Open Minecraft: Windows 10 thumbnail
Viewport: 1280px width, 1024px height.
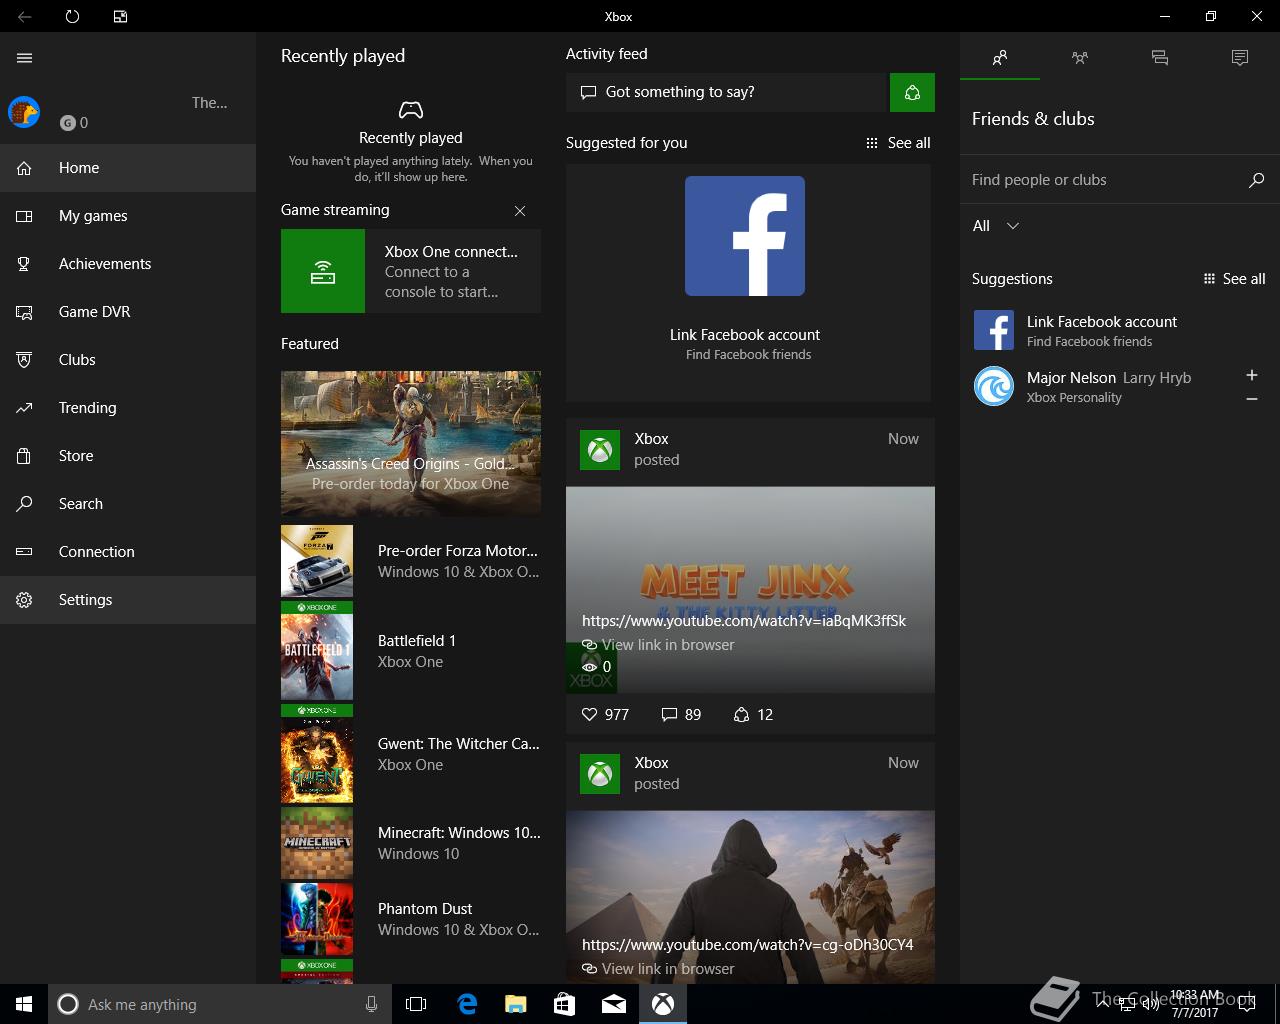click(317, 843)
